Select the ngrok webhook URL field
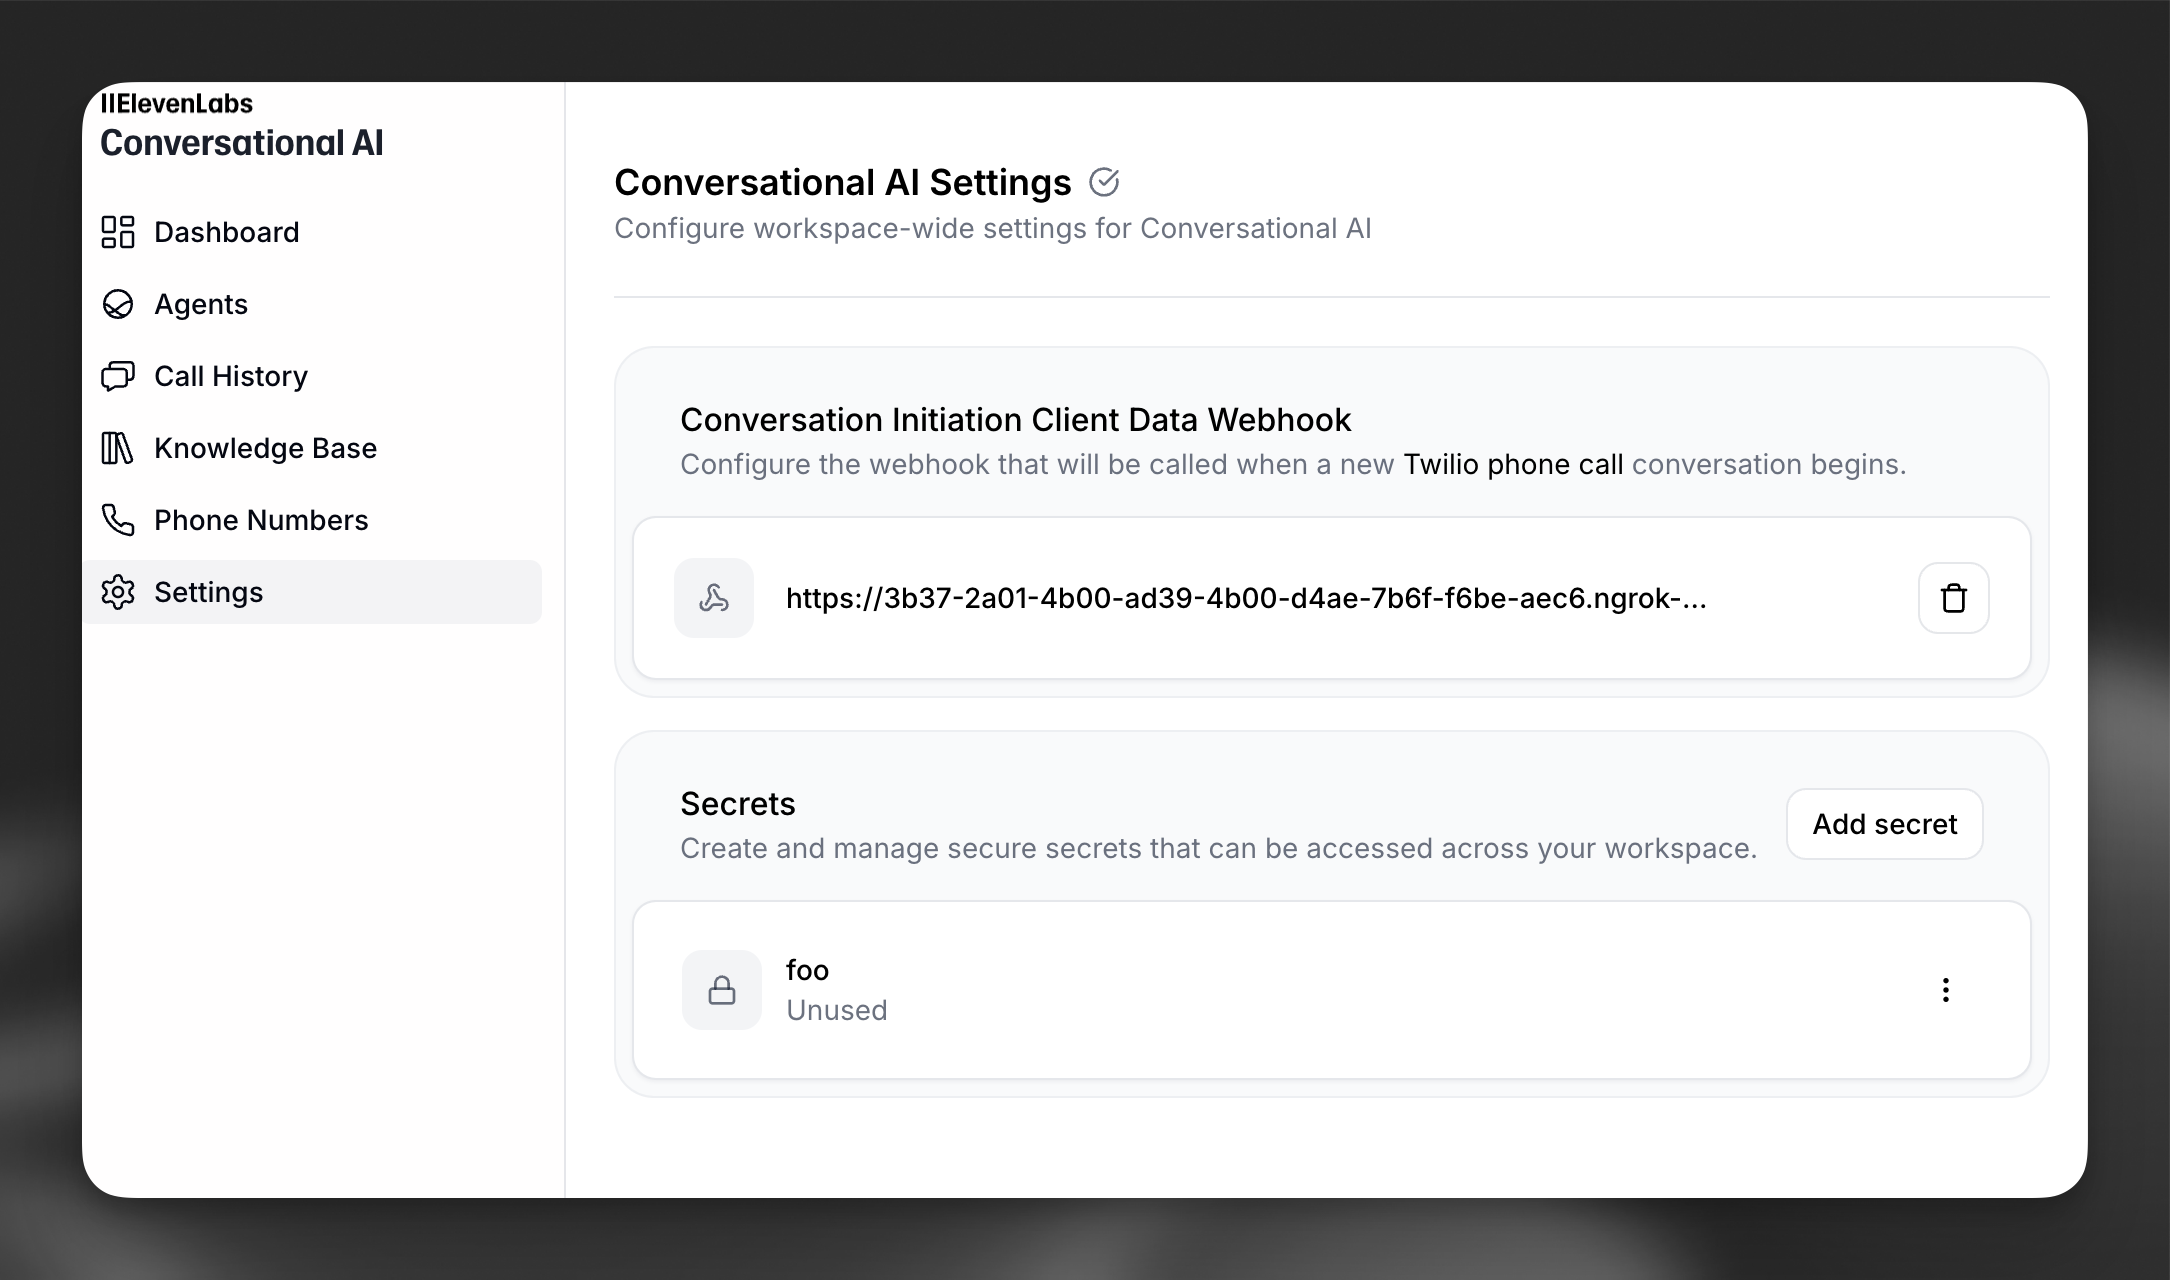Viewport: 2170px width, 1280px height. pyautogui.click(x=1245, y=597)
